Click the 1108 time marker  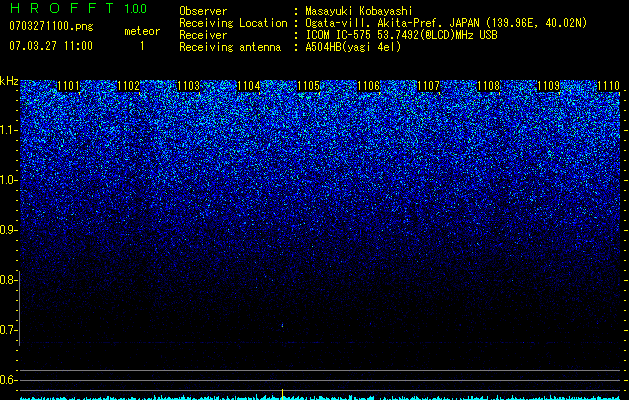489,86
